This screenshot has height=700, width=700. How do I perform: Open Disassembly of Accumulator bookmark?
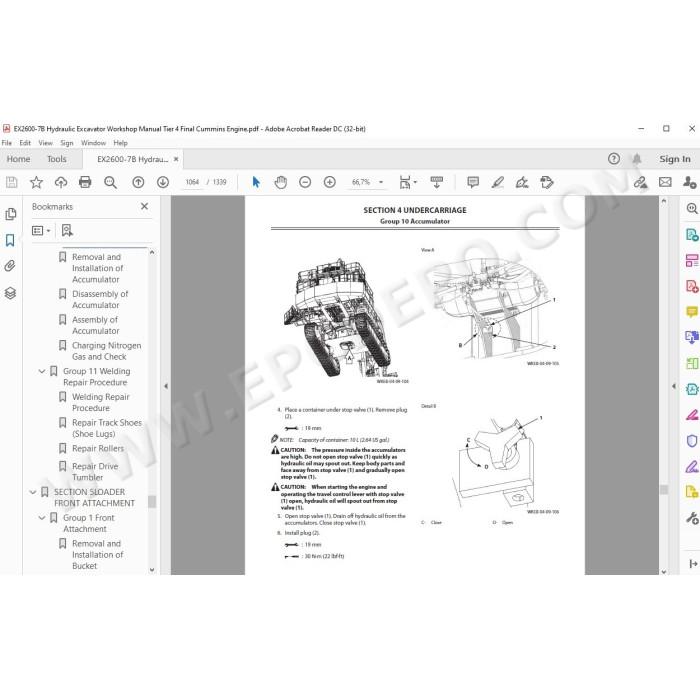[100, 300]
